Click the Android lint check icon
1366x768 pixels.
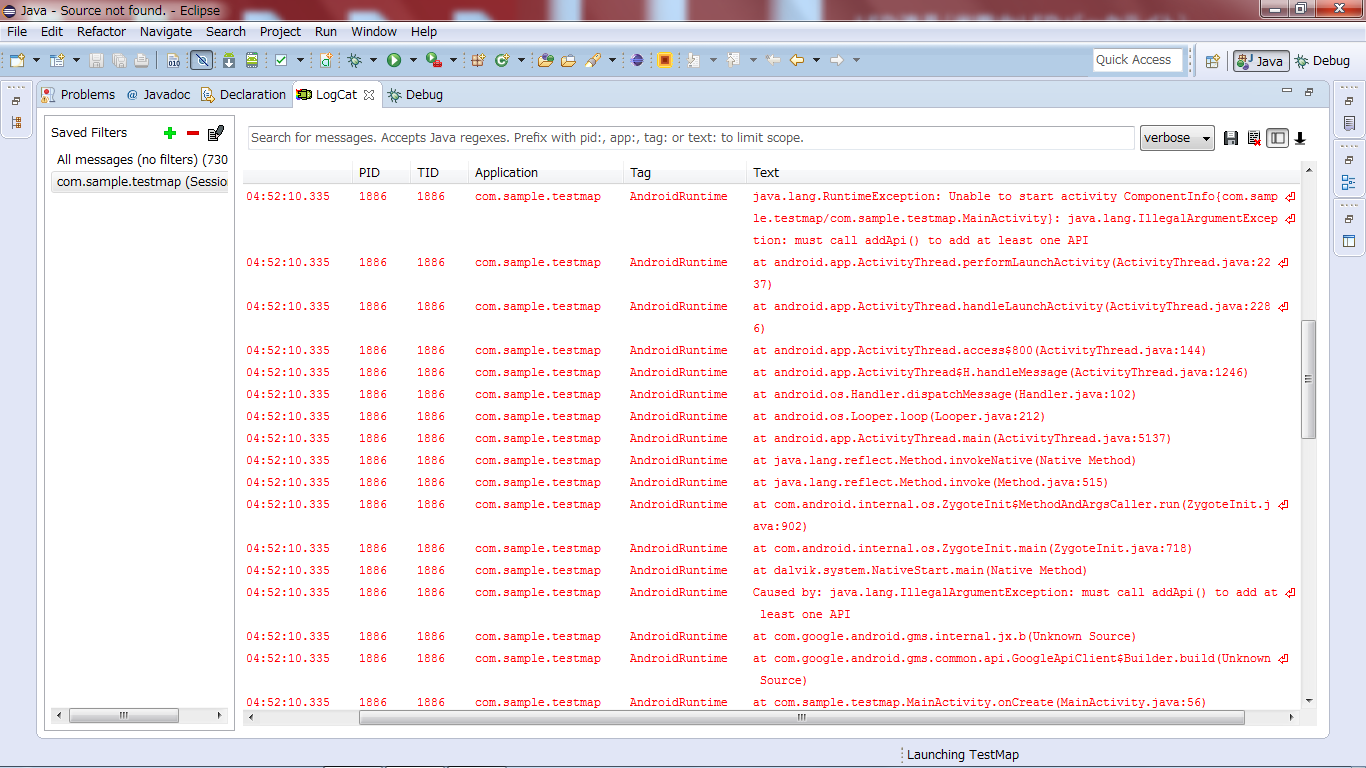point(281,60)
